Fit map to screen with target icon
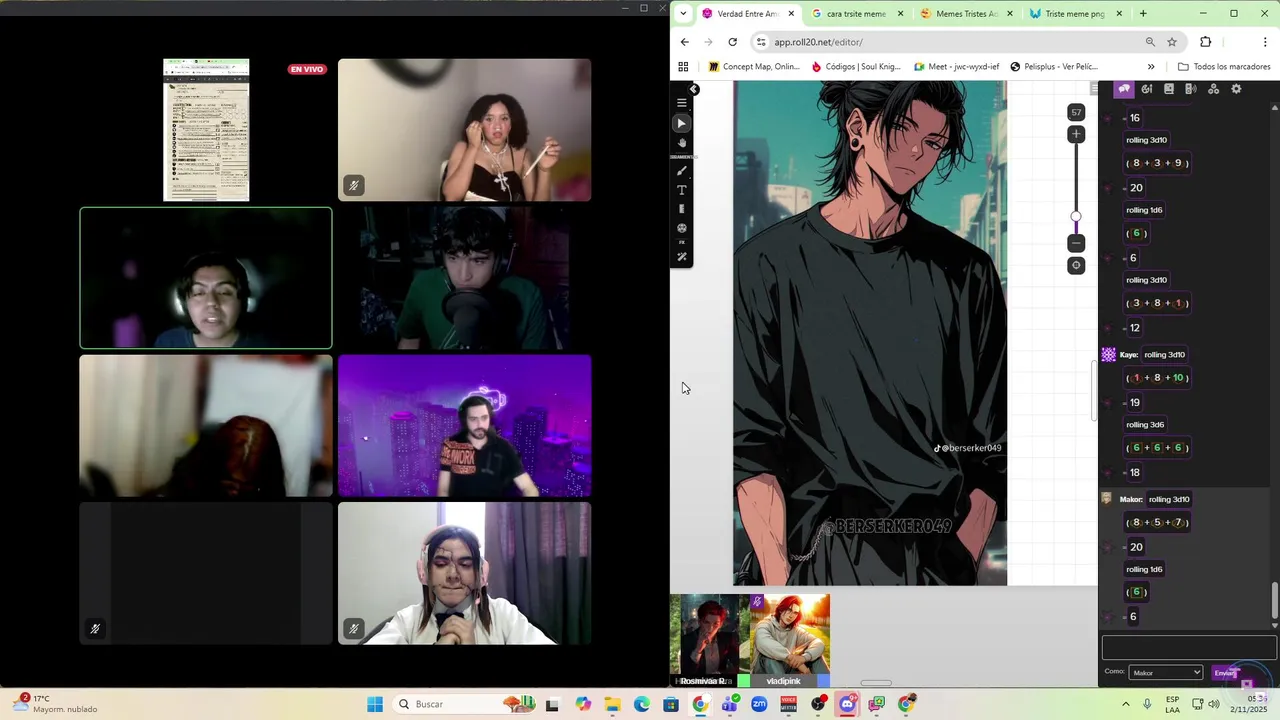The image size is (1280, 720). tap(1076, 265)
